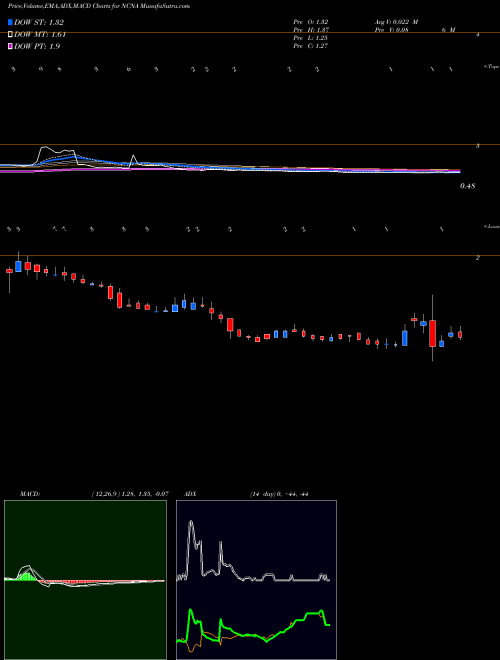The width and height of the screenshot is (500, 660).
Task: Select the 'DOW MT: 1.61' legend label
Action: point(40,34)
